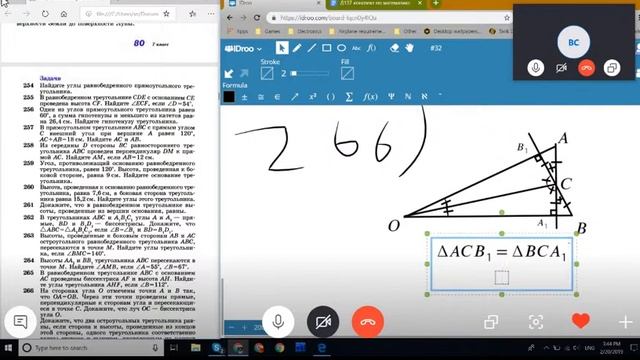Switch to the IDroo browser tab
The width and height of the screenshot is (640, 360).
pyautogui.click(x=275, y=4)
